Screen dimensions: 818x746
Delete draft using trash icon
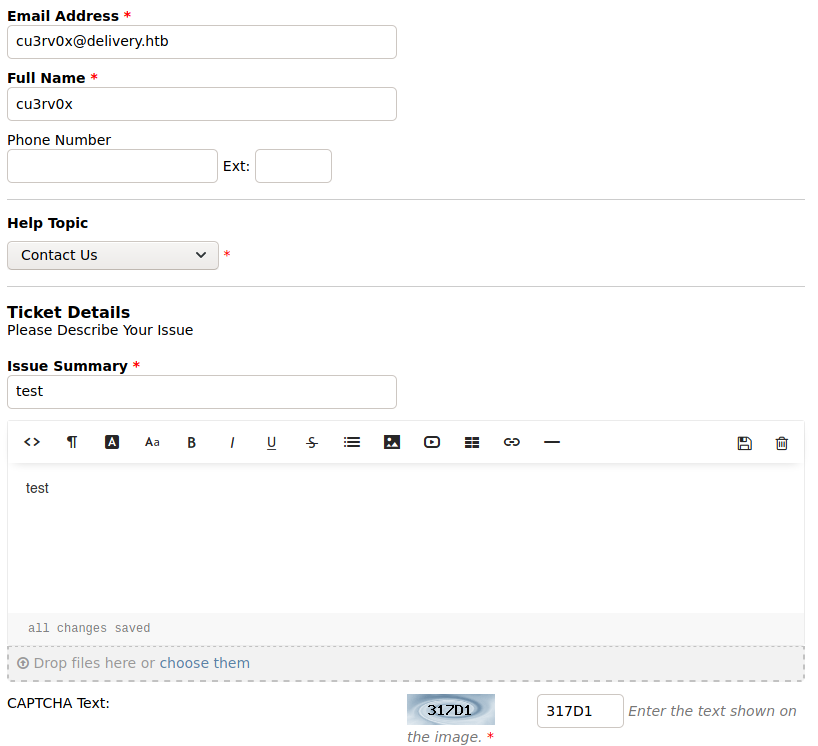click(x=782, y=443)
